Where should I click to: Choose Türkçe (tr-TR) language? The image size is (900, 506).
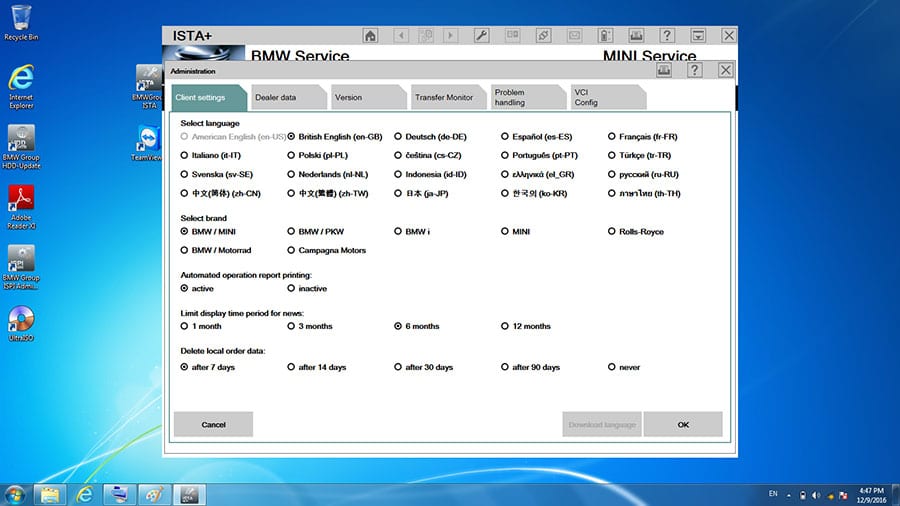point(639,155)
